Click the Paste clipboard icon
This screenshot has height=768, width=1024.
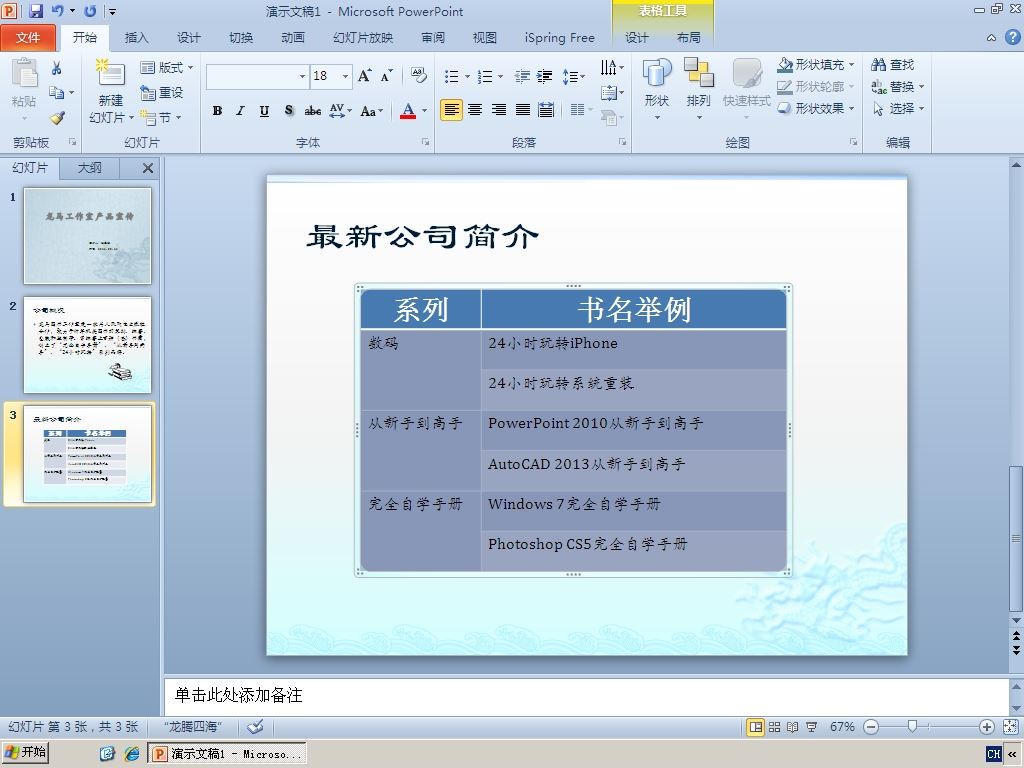click(x=24, y=73)
